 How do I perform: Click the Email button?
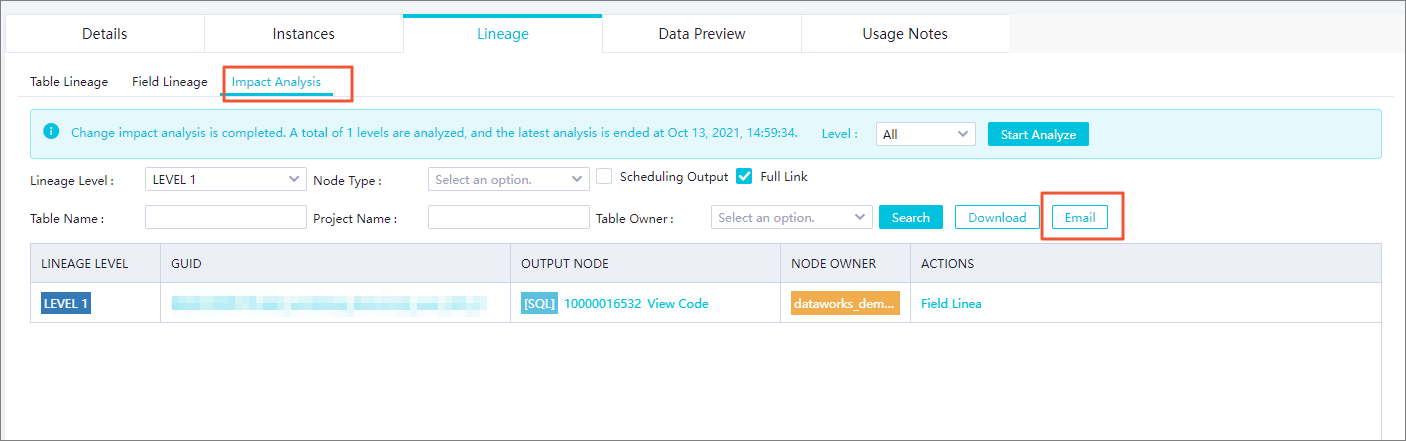[1079, 217]
